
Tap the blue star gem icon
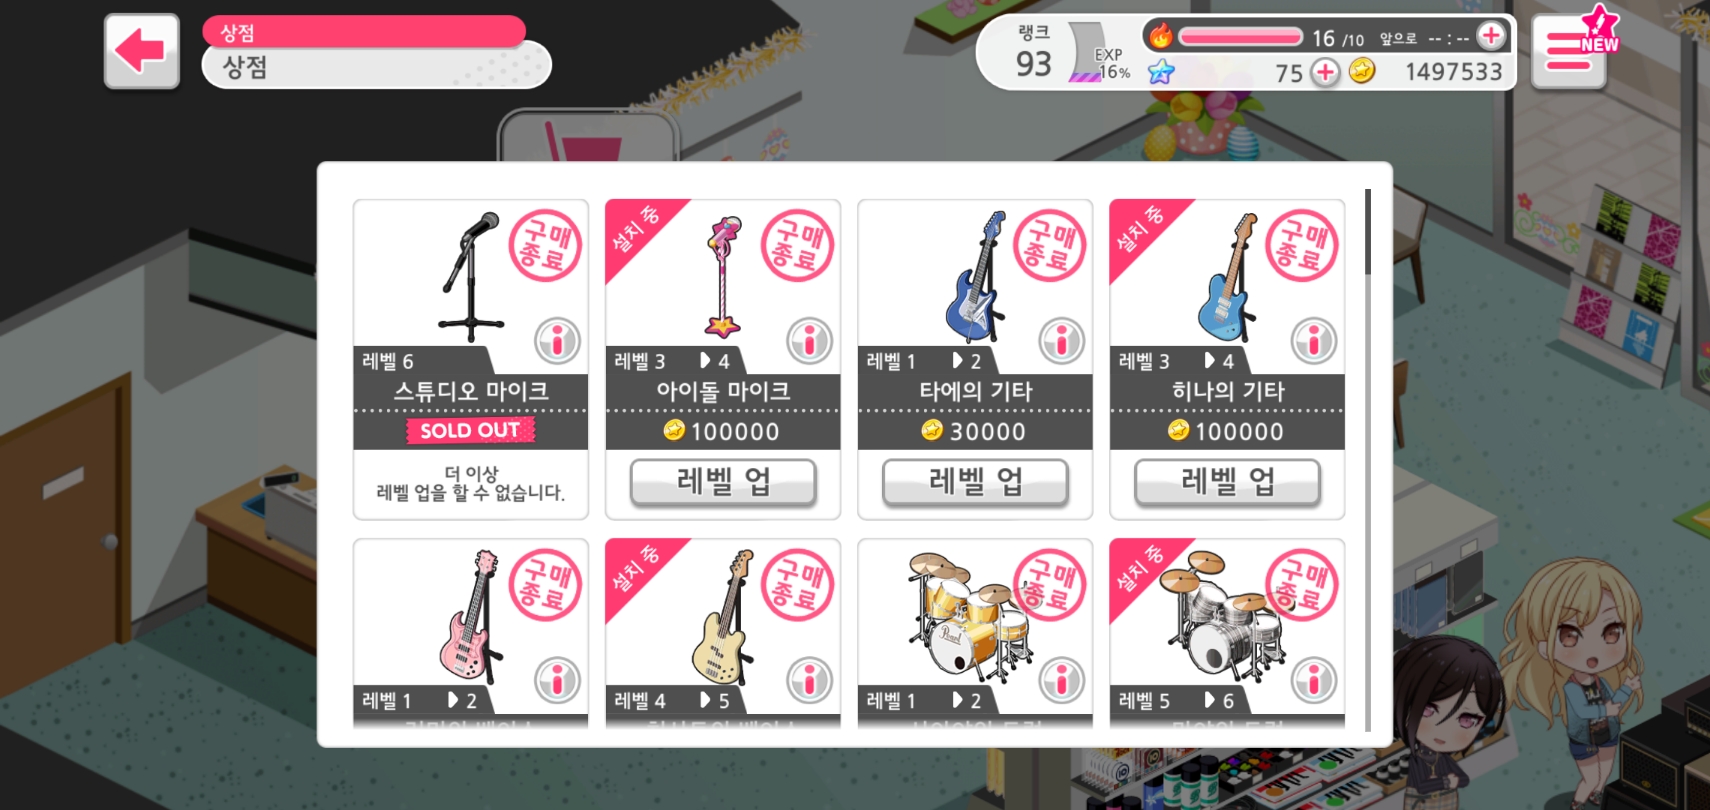click(1161, 72)
